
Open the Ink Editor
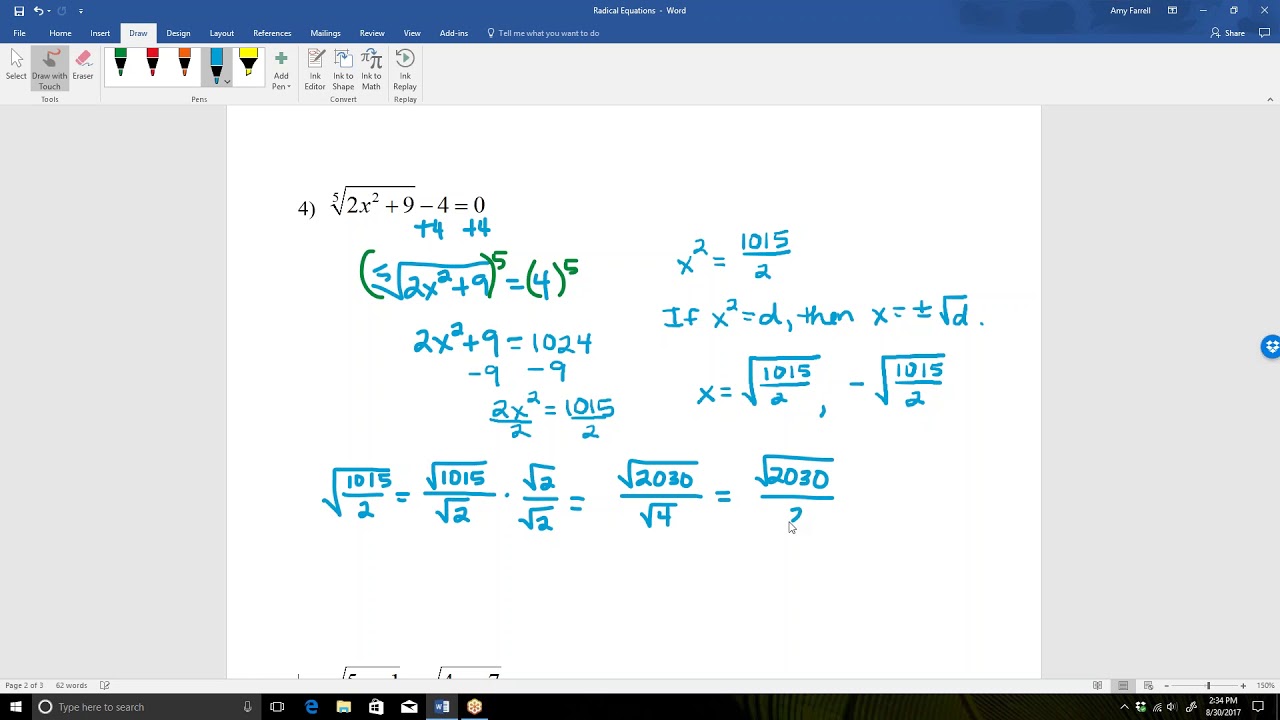315,70
